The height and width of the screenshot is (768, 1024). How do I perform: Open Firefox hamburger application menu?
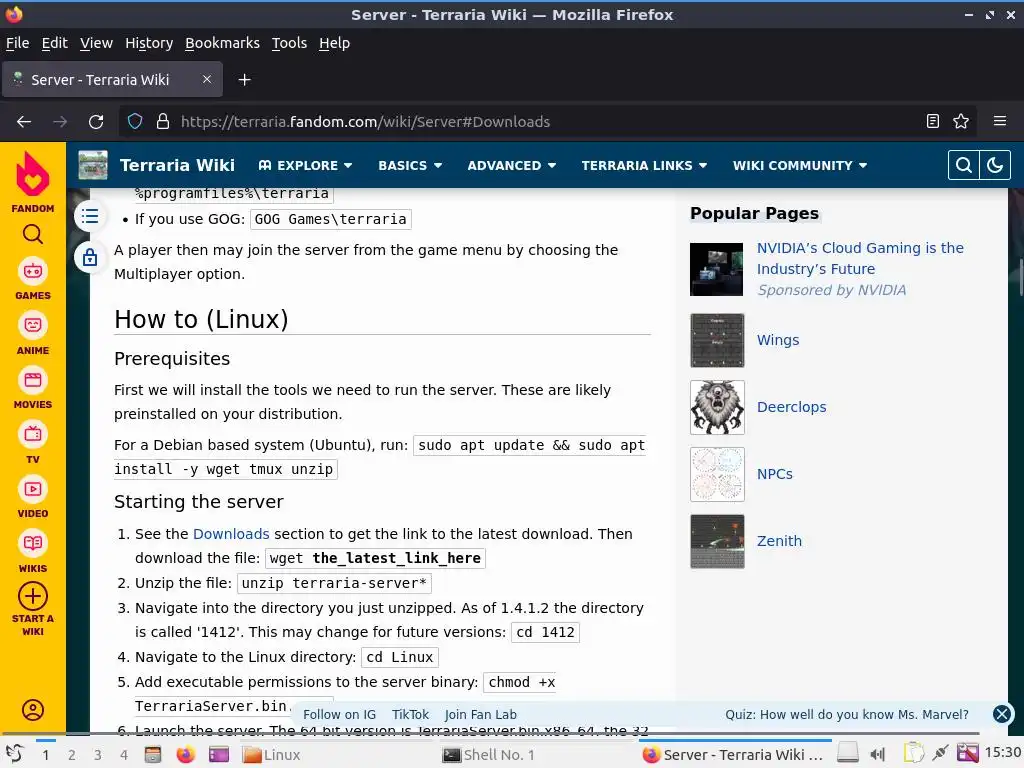(x=999, y=121)
